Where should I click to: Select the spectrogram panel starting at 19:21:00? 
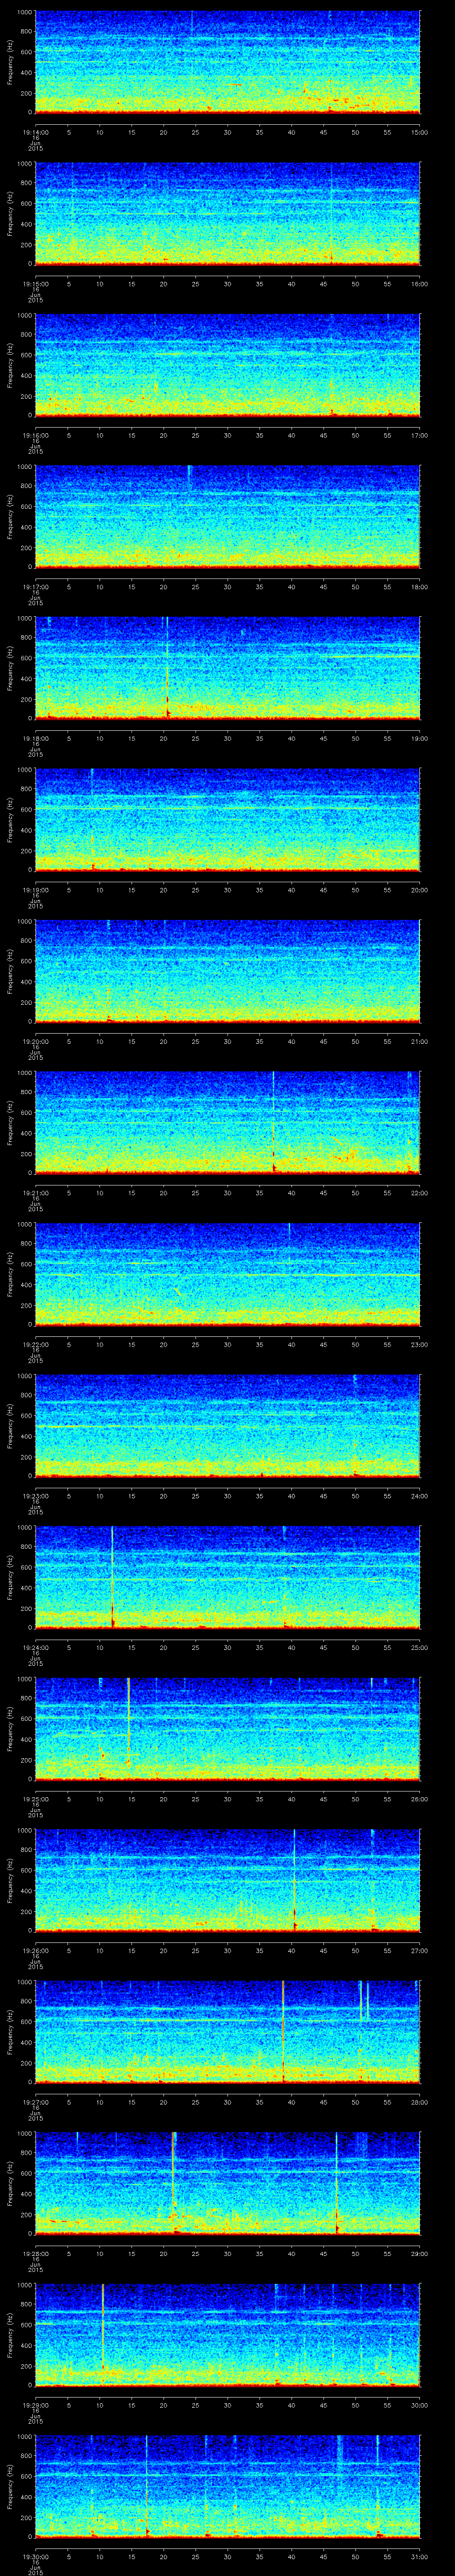click(227, 1123)
